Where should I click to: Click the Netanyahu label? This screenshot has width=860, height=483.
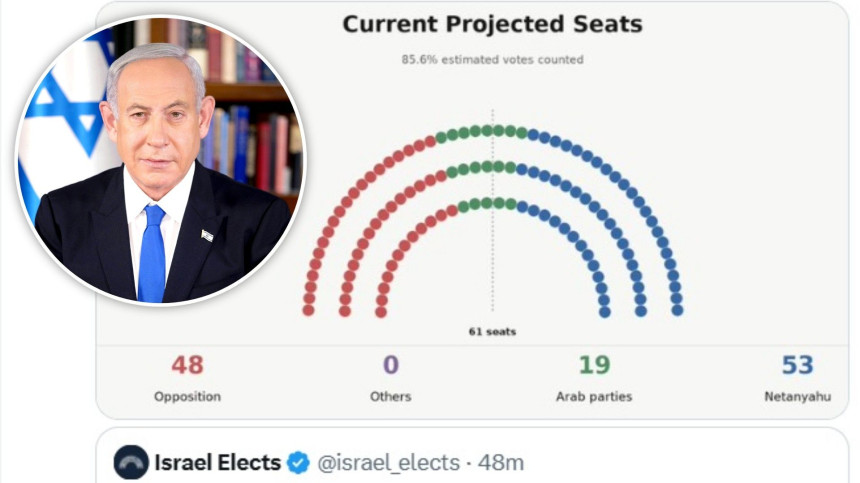pyautogui.click(x=797, y=396)
